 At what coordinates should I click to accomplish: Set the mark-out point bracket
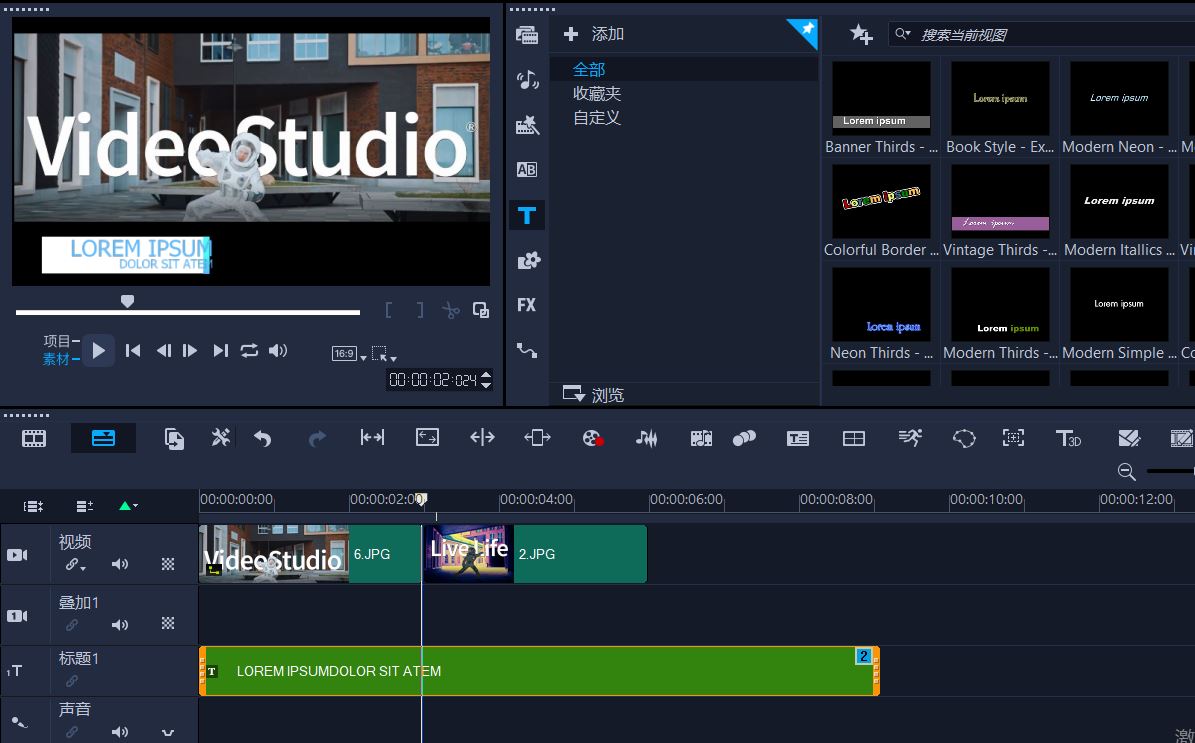pyautogui.click(x=420, y=310)
